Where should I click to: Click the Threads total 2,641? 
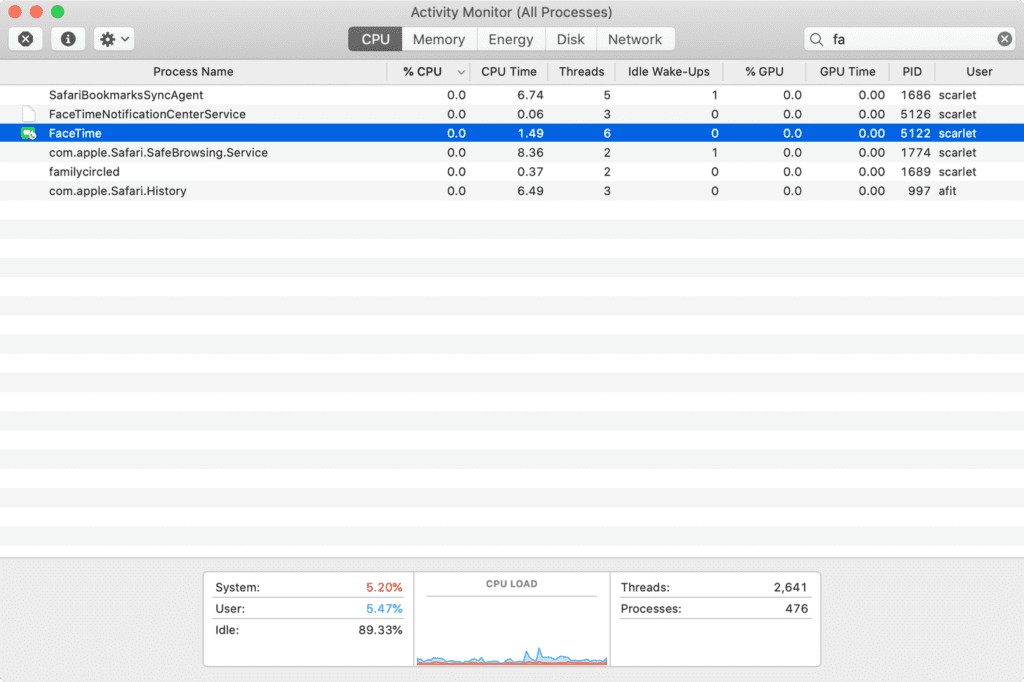[x=790, y=587]
